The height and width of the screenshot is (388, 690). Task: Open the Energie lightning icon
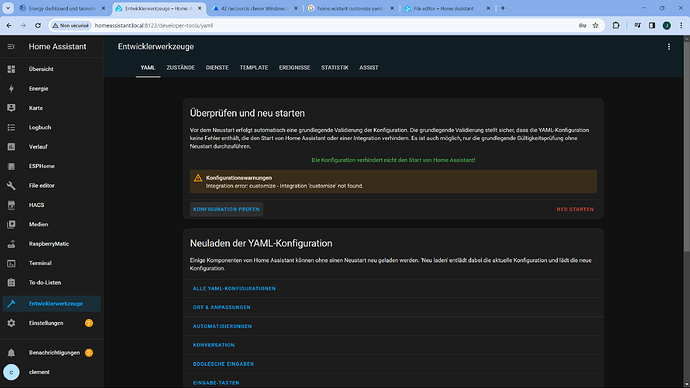[11, 88]
